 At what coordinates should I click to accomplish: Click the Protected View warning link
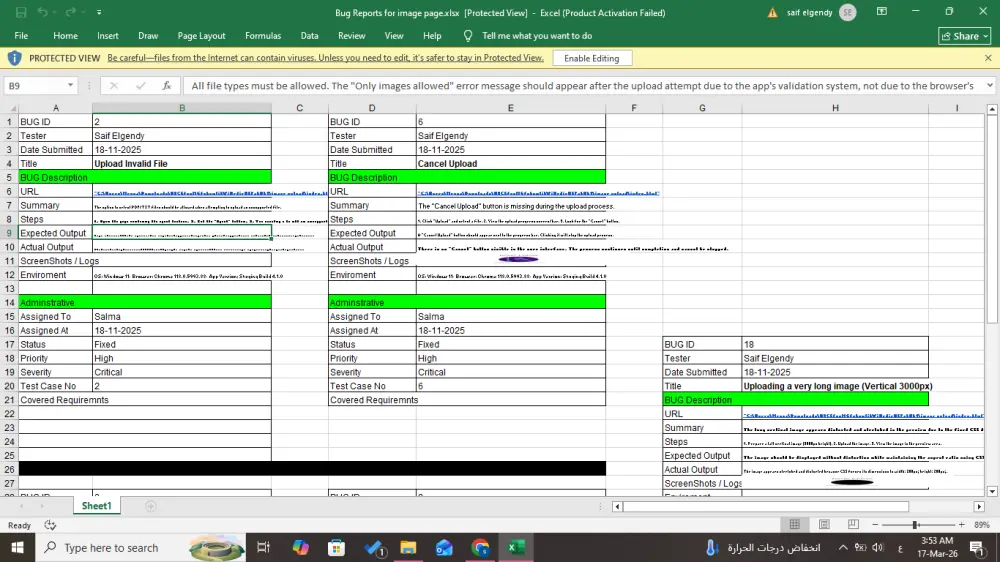[325, 58]
